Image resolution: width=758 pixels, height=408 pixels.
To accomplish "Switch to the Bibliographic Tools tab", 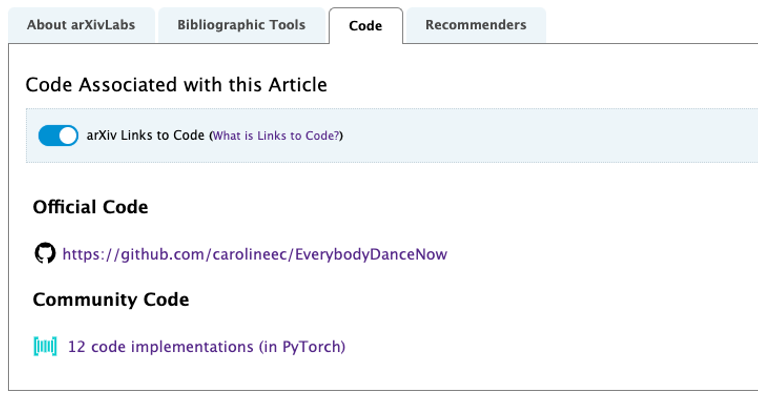I will [x=241, y=25].
